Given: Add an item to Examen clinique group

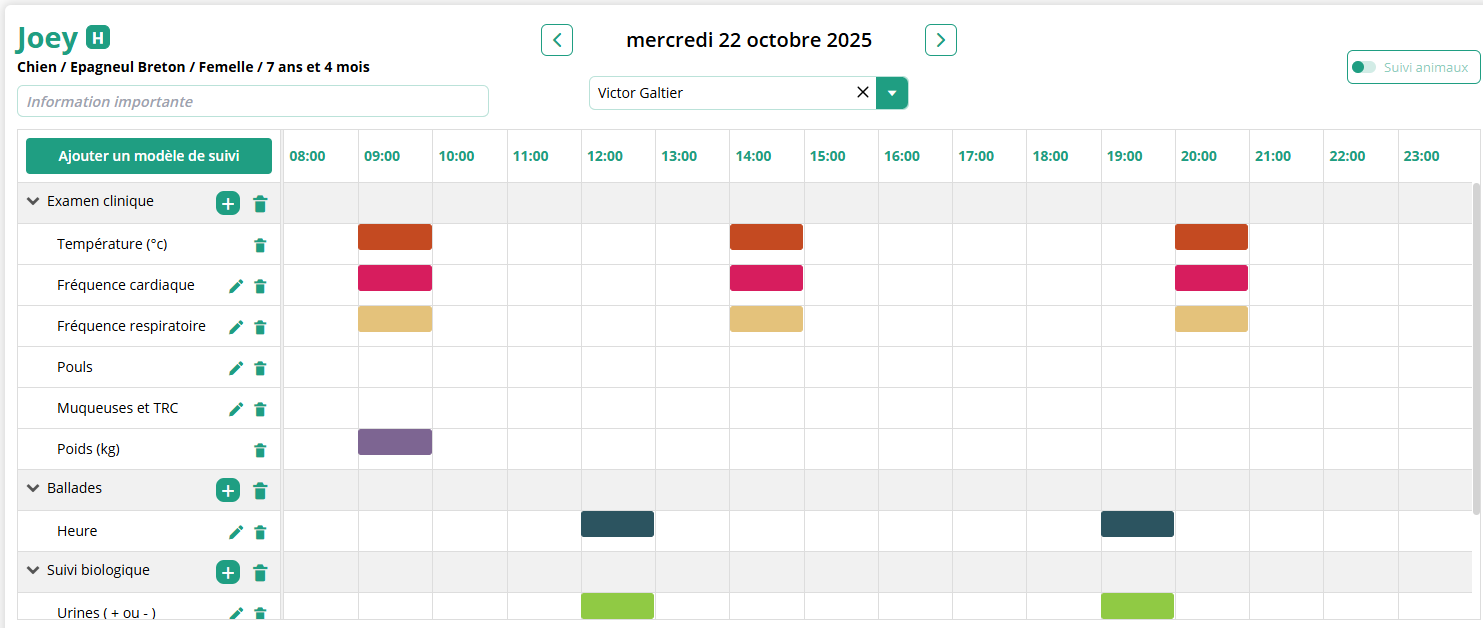Looking at the screenshot, I should 228,204.
